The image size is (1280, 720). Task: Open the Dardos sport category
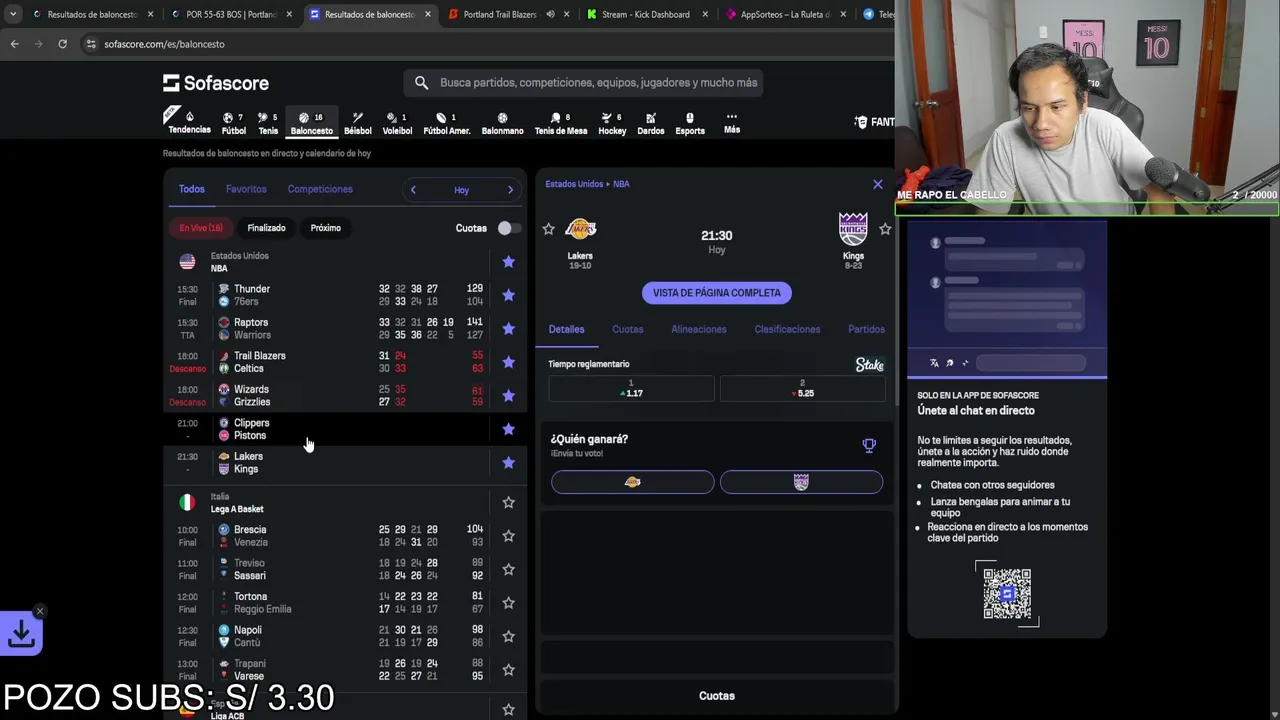pyautogui.click(x=651, y=123)
